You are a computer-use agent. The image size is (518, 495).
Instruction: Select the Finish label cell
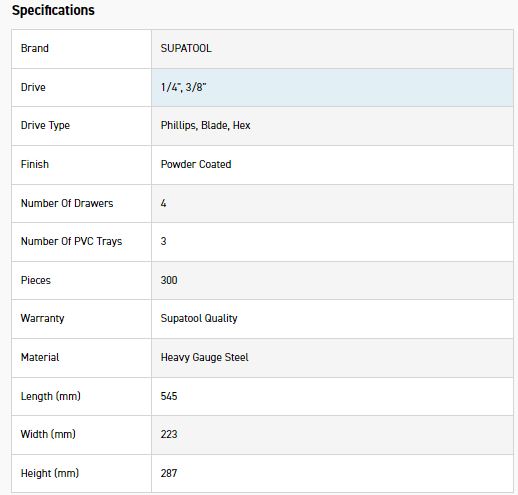point(81,165)
